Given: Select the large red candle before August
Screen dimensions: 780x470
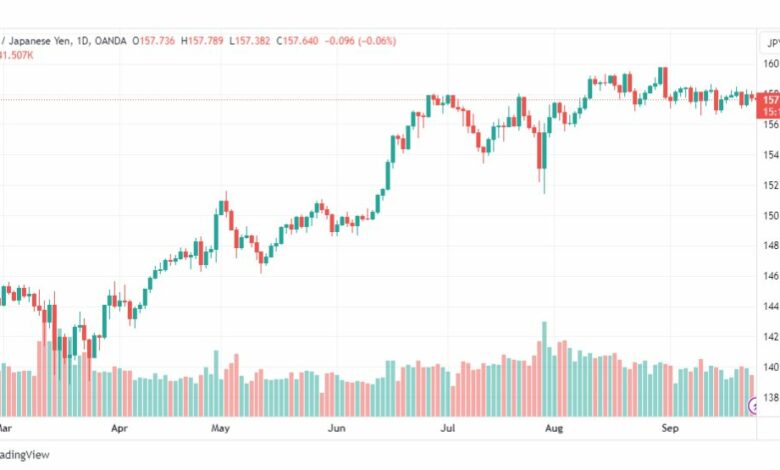Looking at the screenshot, I should pos(539,151).
